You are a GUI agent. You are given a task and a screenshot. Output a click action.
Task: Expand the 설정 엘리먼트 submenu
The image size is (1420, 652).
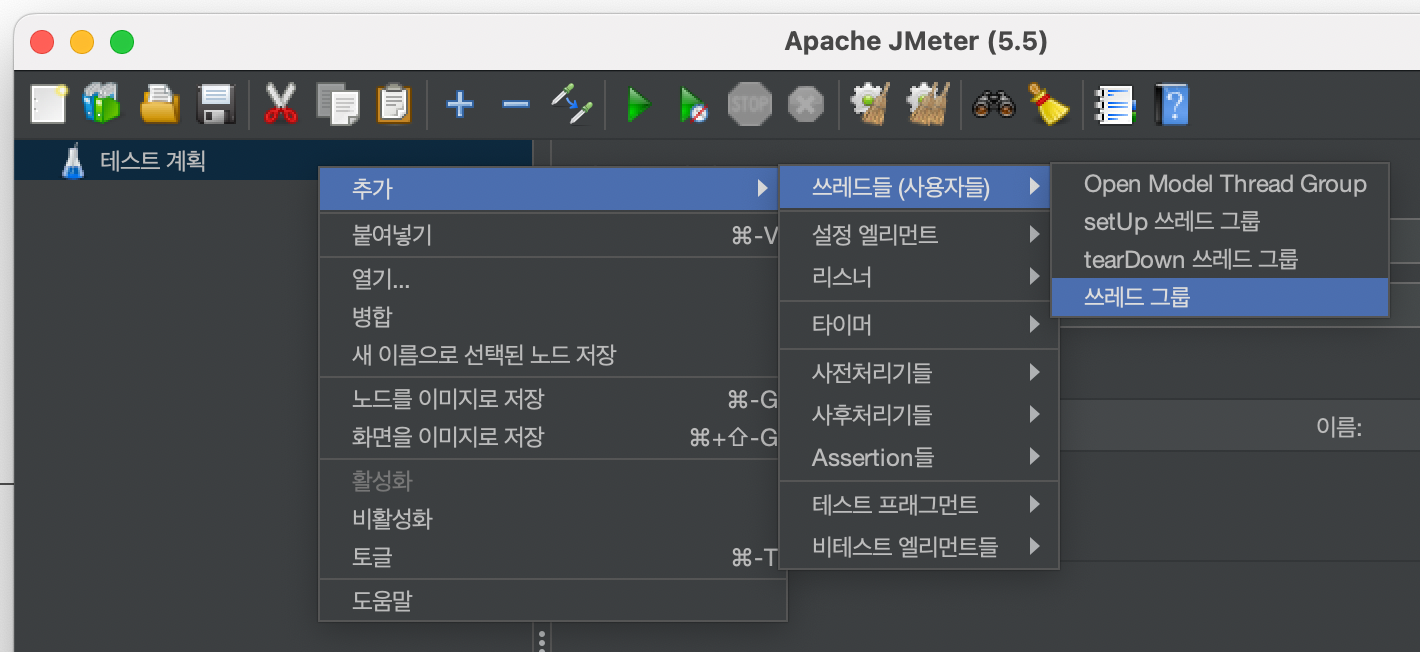tap(918, 236)
